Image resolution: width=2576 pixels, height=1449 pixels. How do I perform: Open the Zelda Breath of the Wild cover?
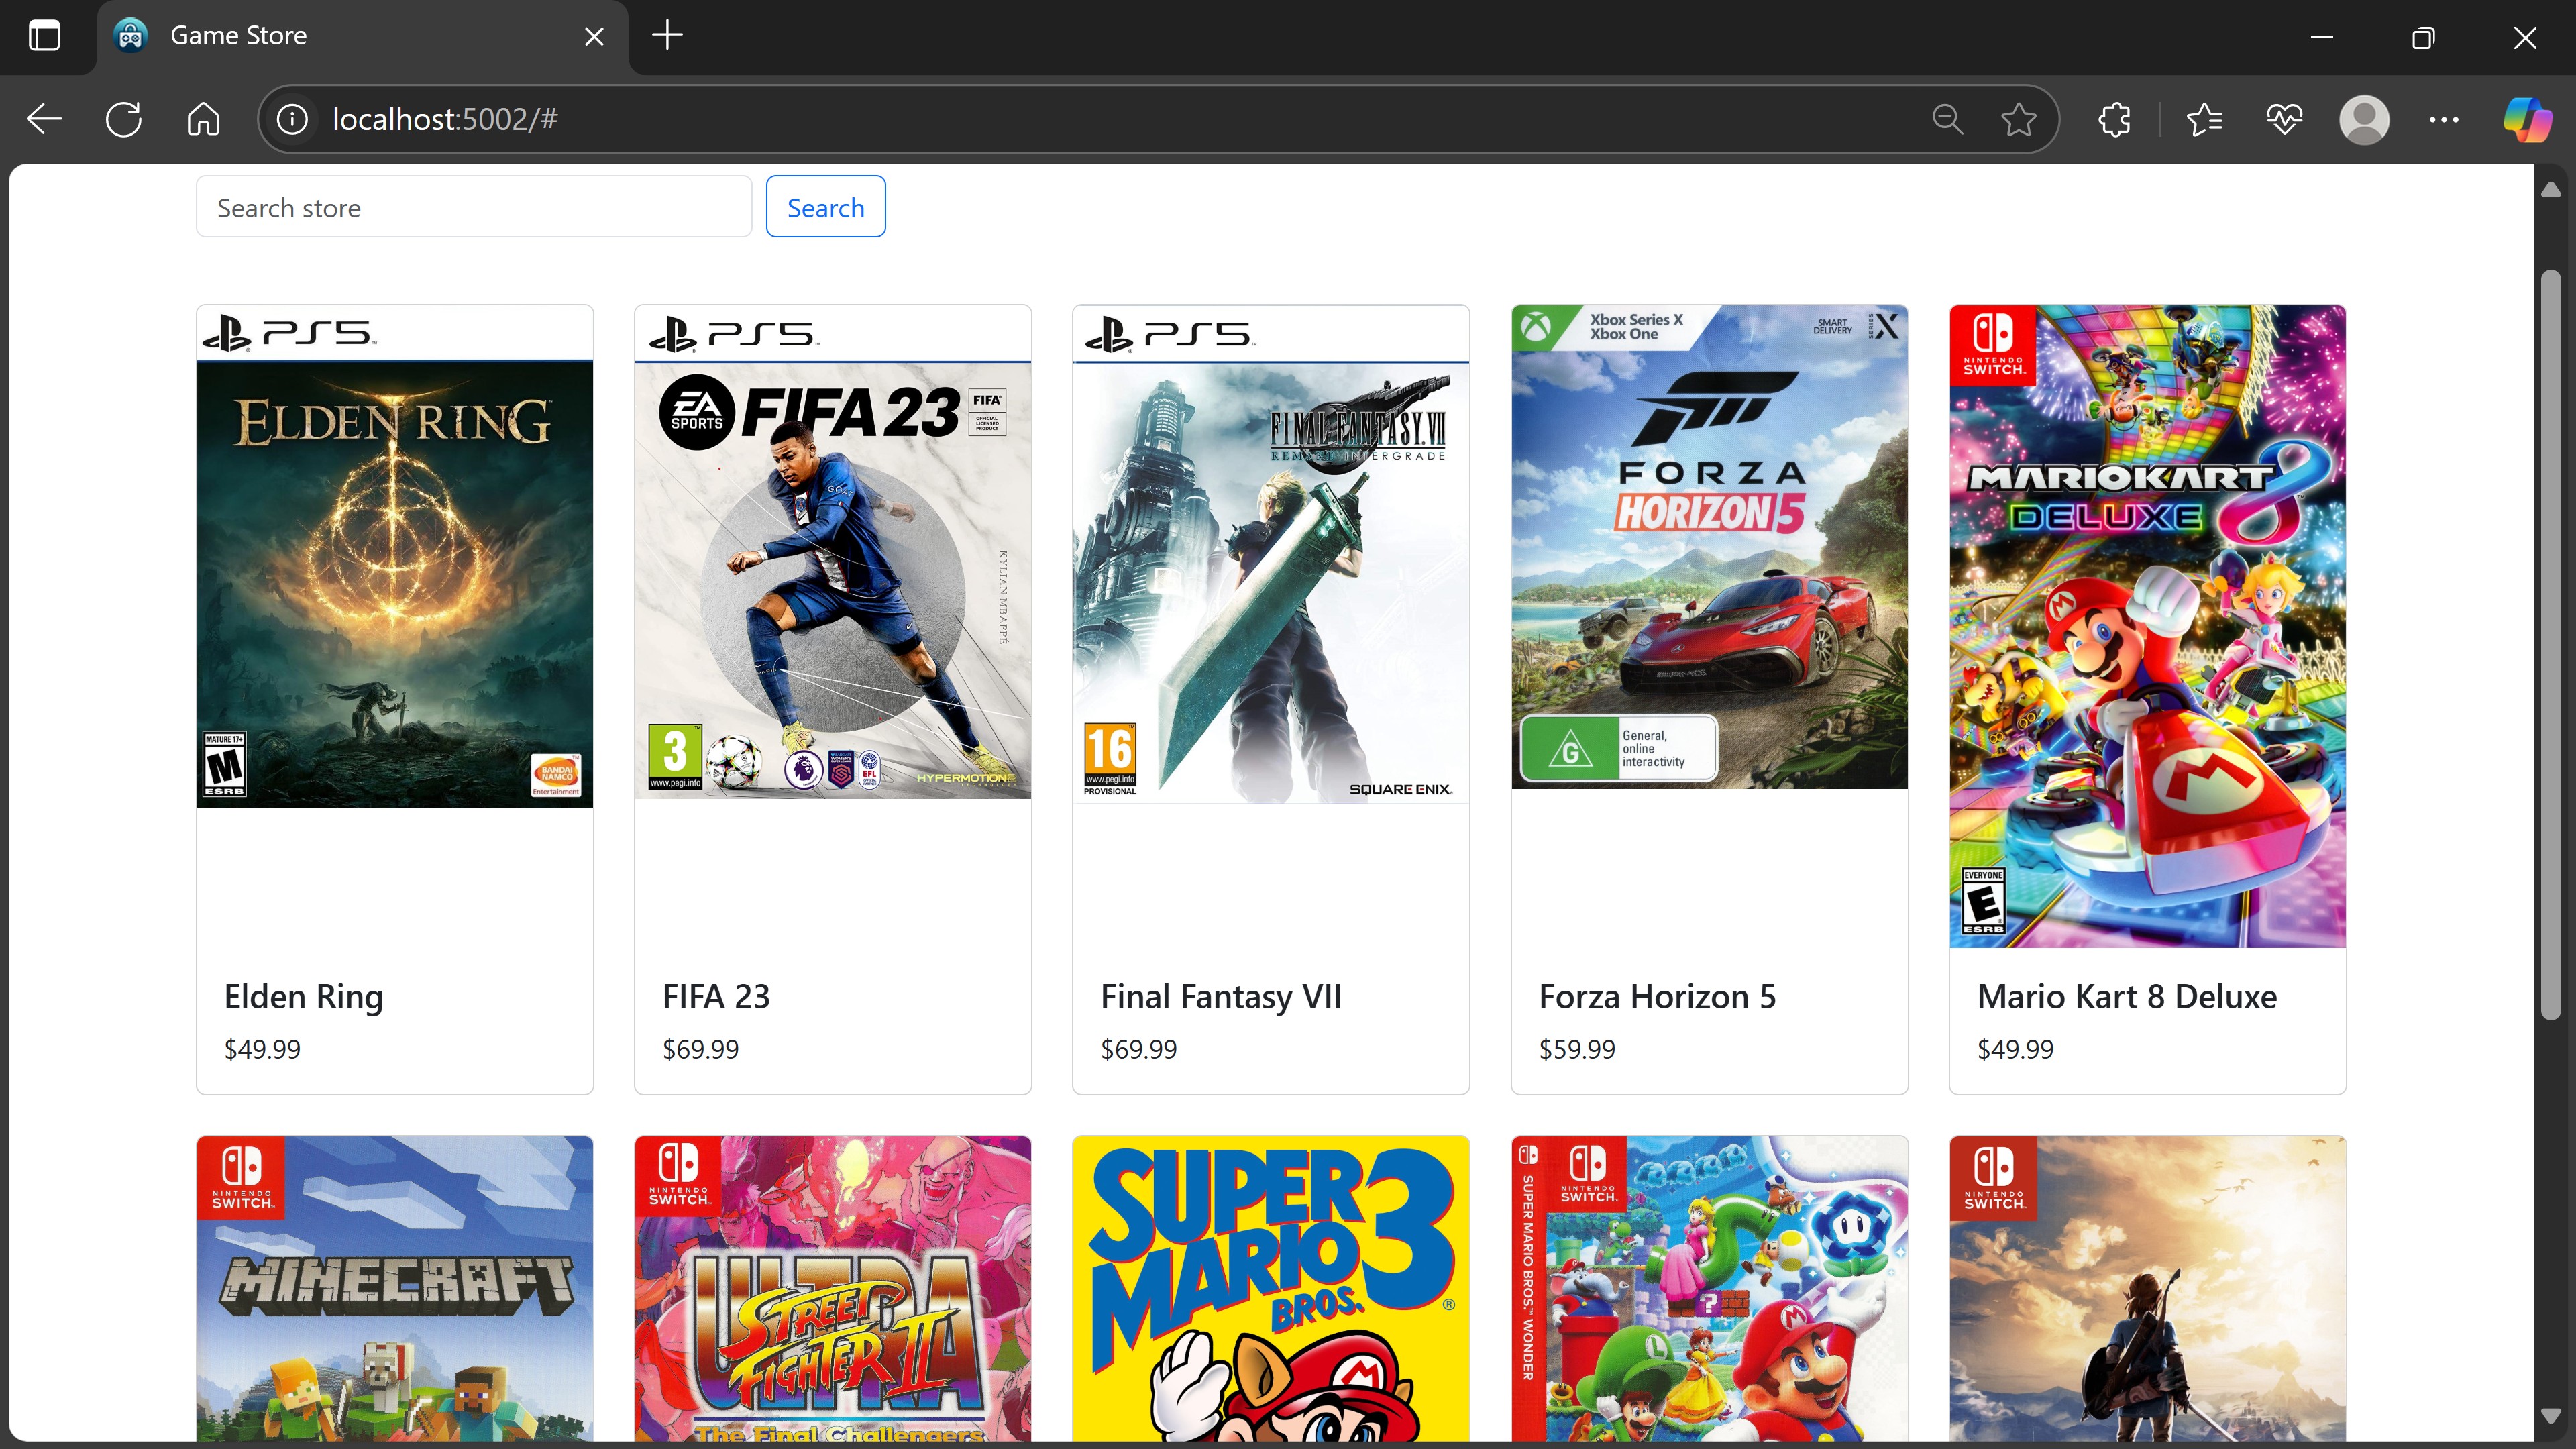tap(2148, 1288)
